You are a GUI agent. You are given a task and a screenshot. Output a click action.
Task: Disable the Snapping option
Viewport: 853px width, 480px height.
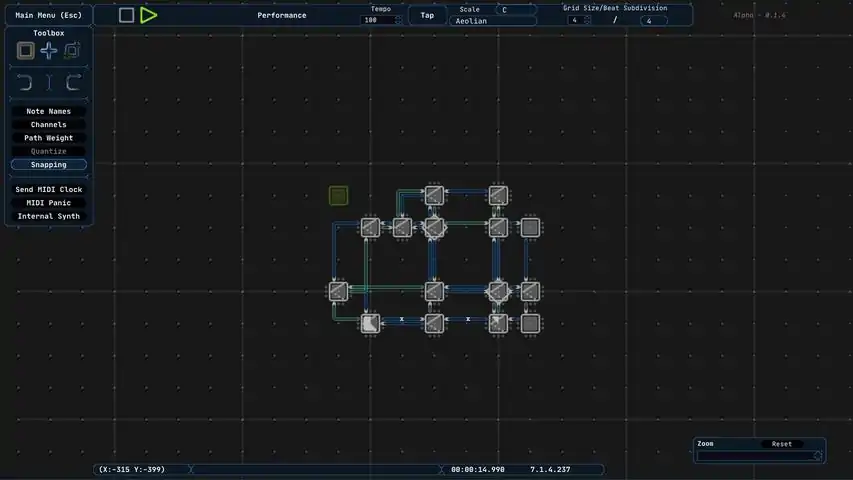pos(48,164)
